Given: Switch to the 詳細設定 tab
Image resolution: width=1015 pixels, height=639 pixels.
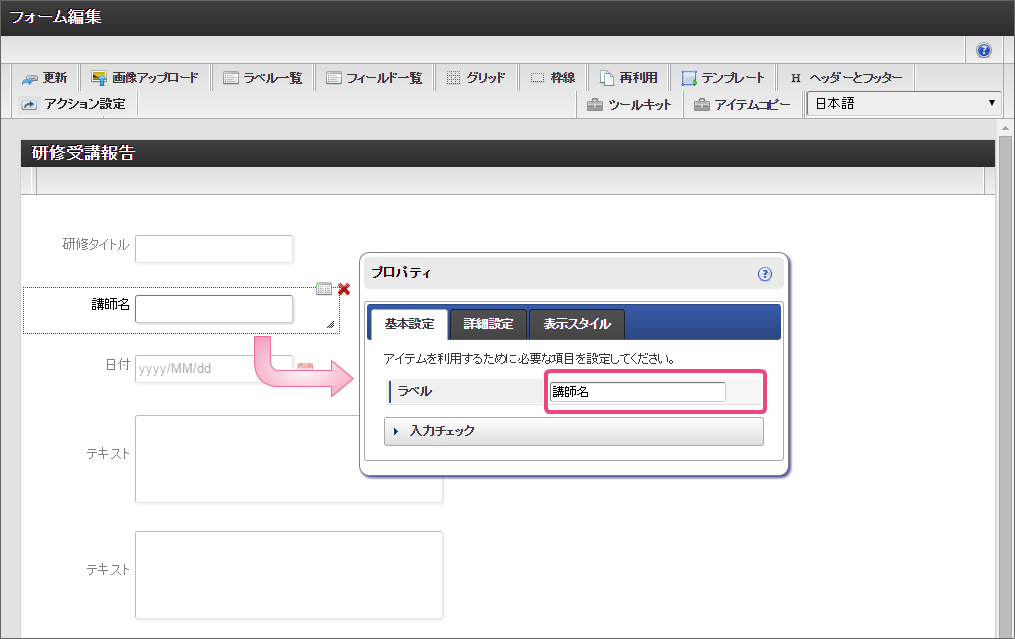Looking at the screenshot, I should [487, 324].
